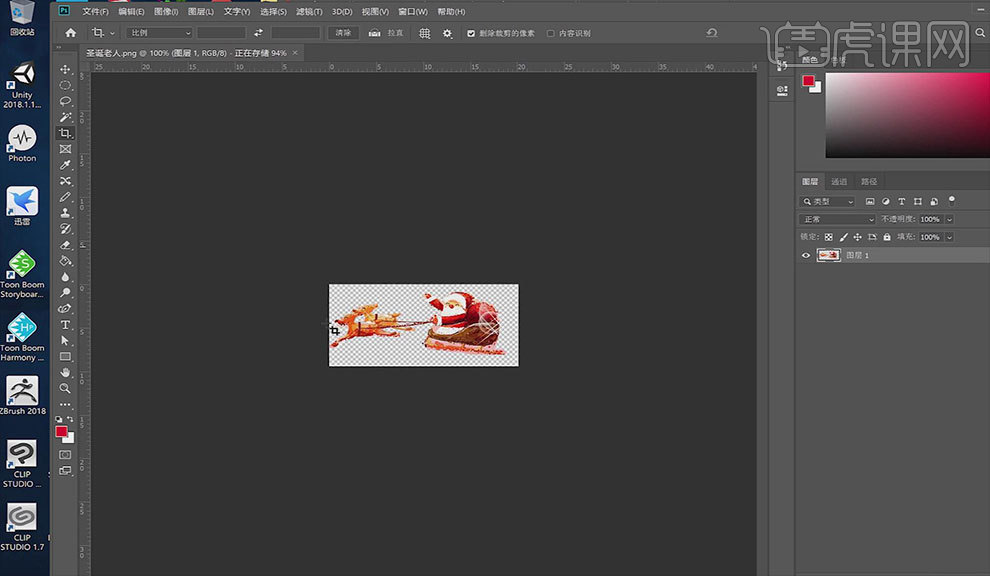
Task: Select the Blur tool
Action: (x=65, y=277)
